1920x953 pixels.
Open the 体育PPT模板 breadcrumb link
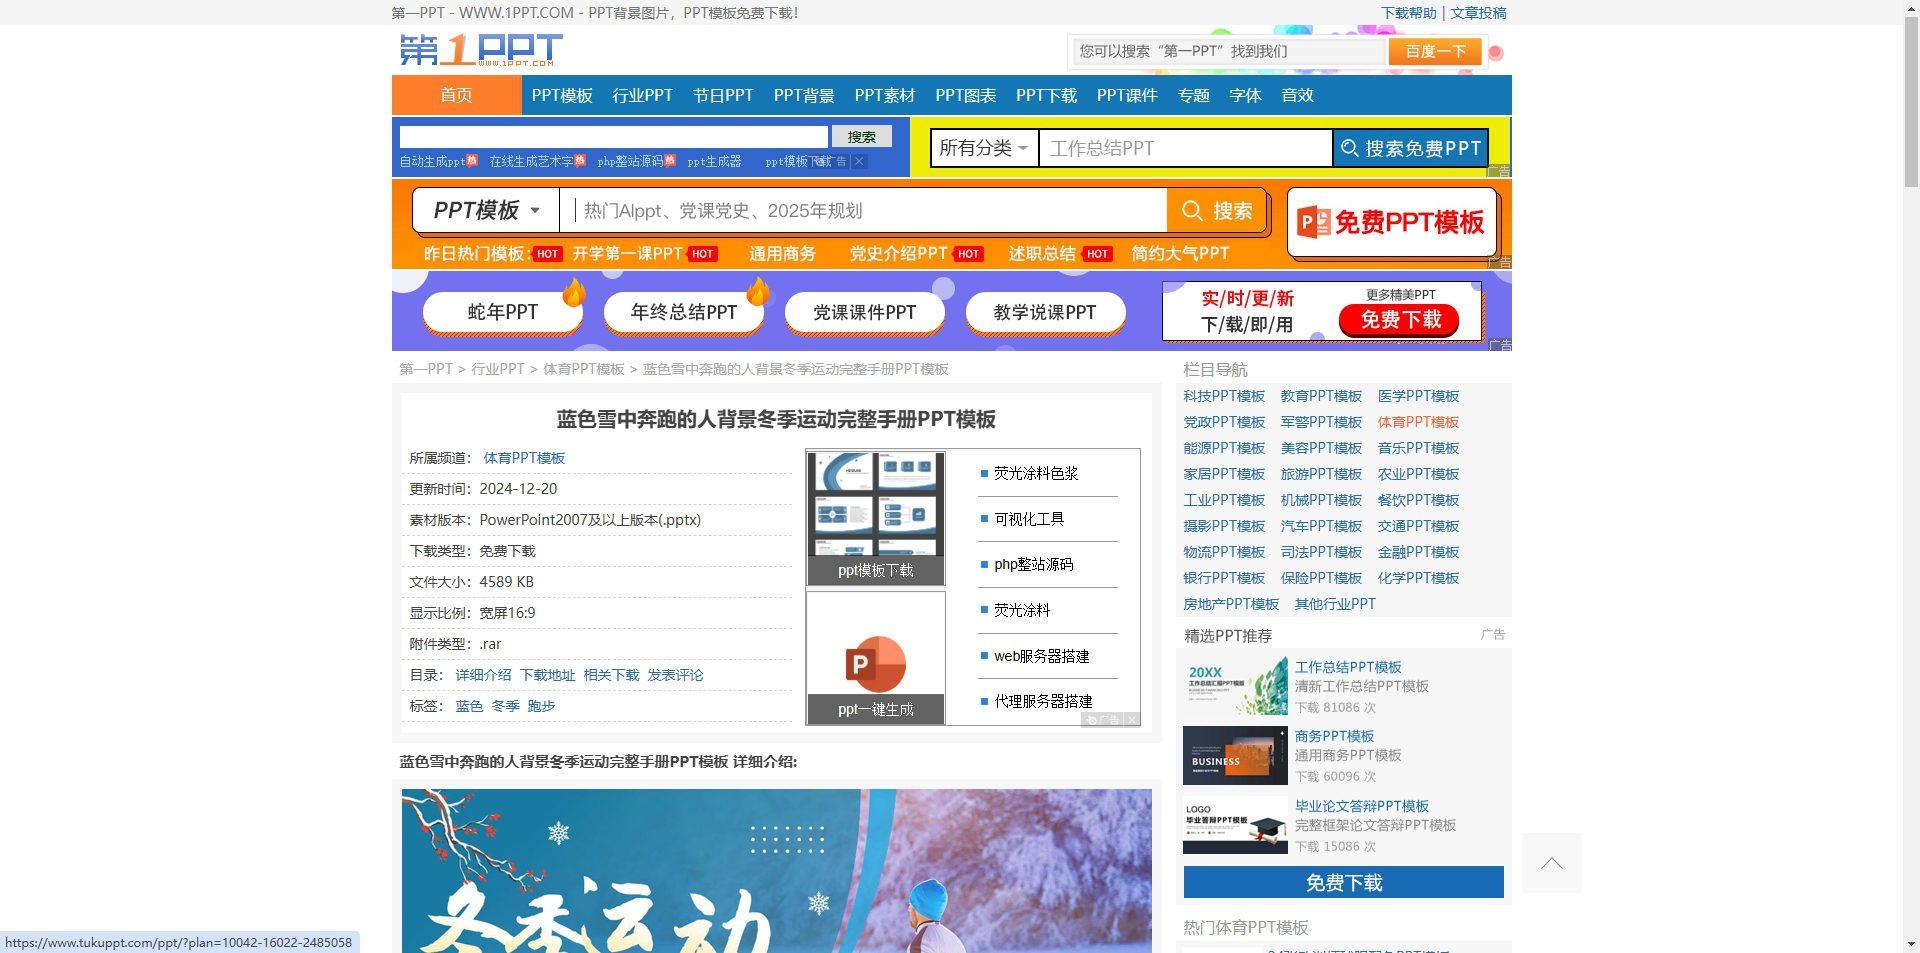583,369
